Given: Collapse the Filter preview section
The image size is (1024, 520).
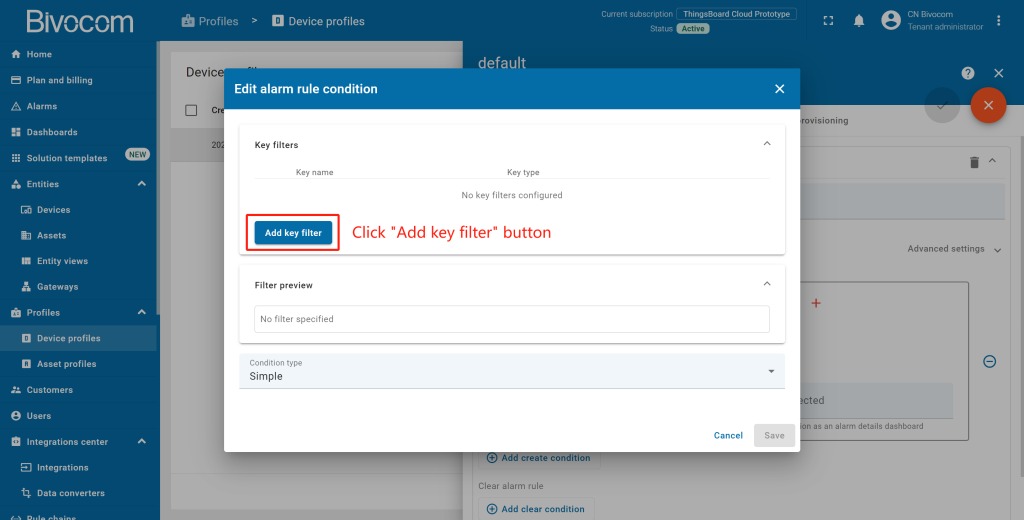Looking at the screenshot, I should [767, 284].
